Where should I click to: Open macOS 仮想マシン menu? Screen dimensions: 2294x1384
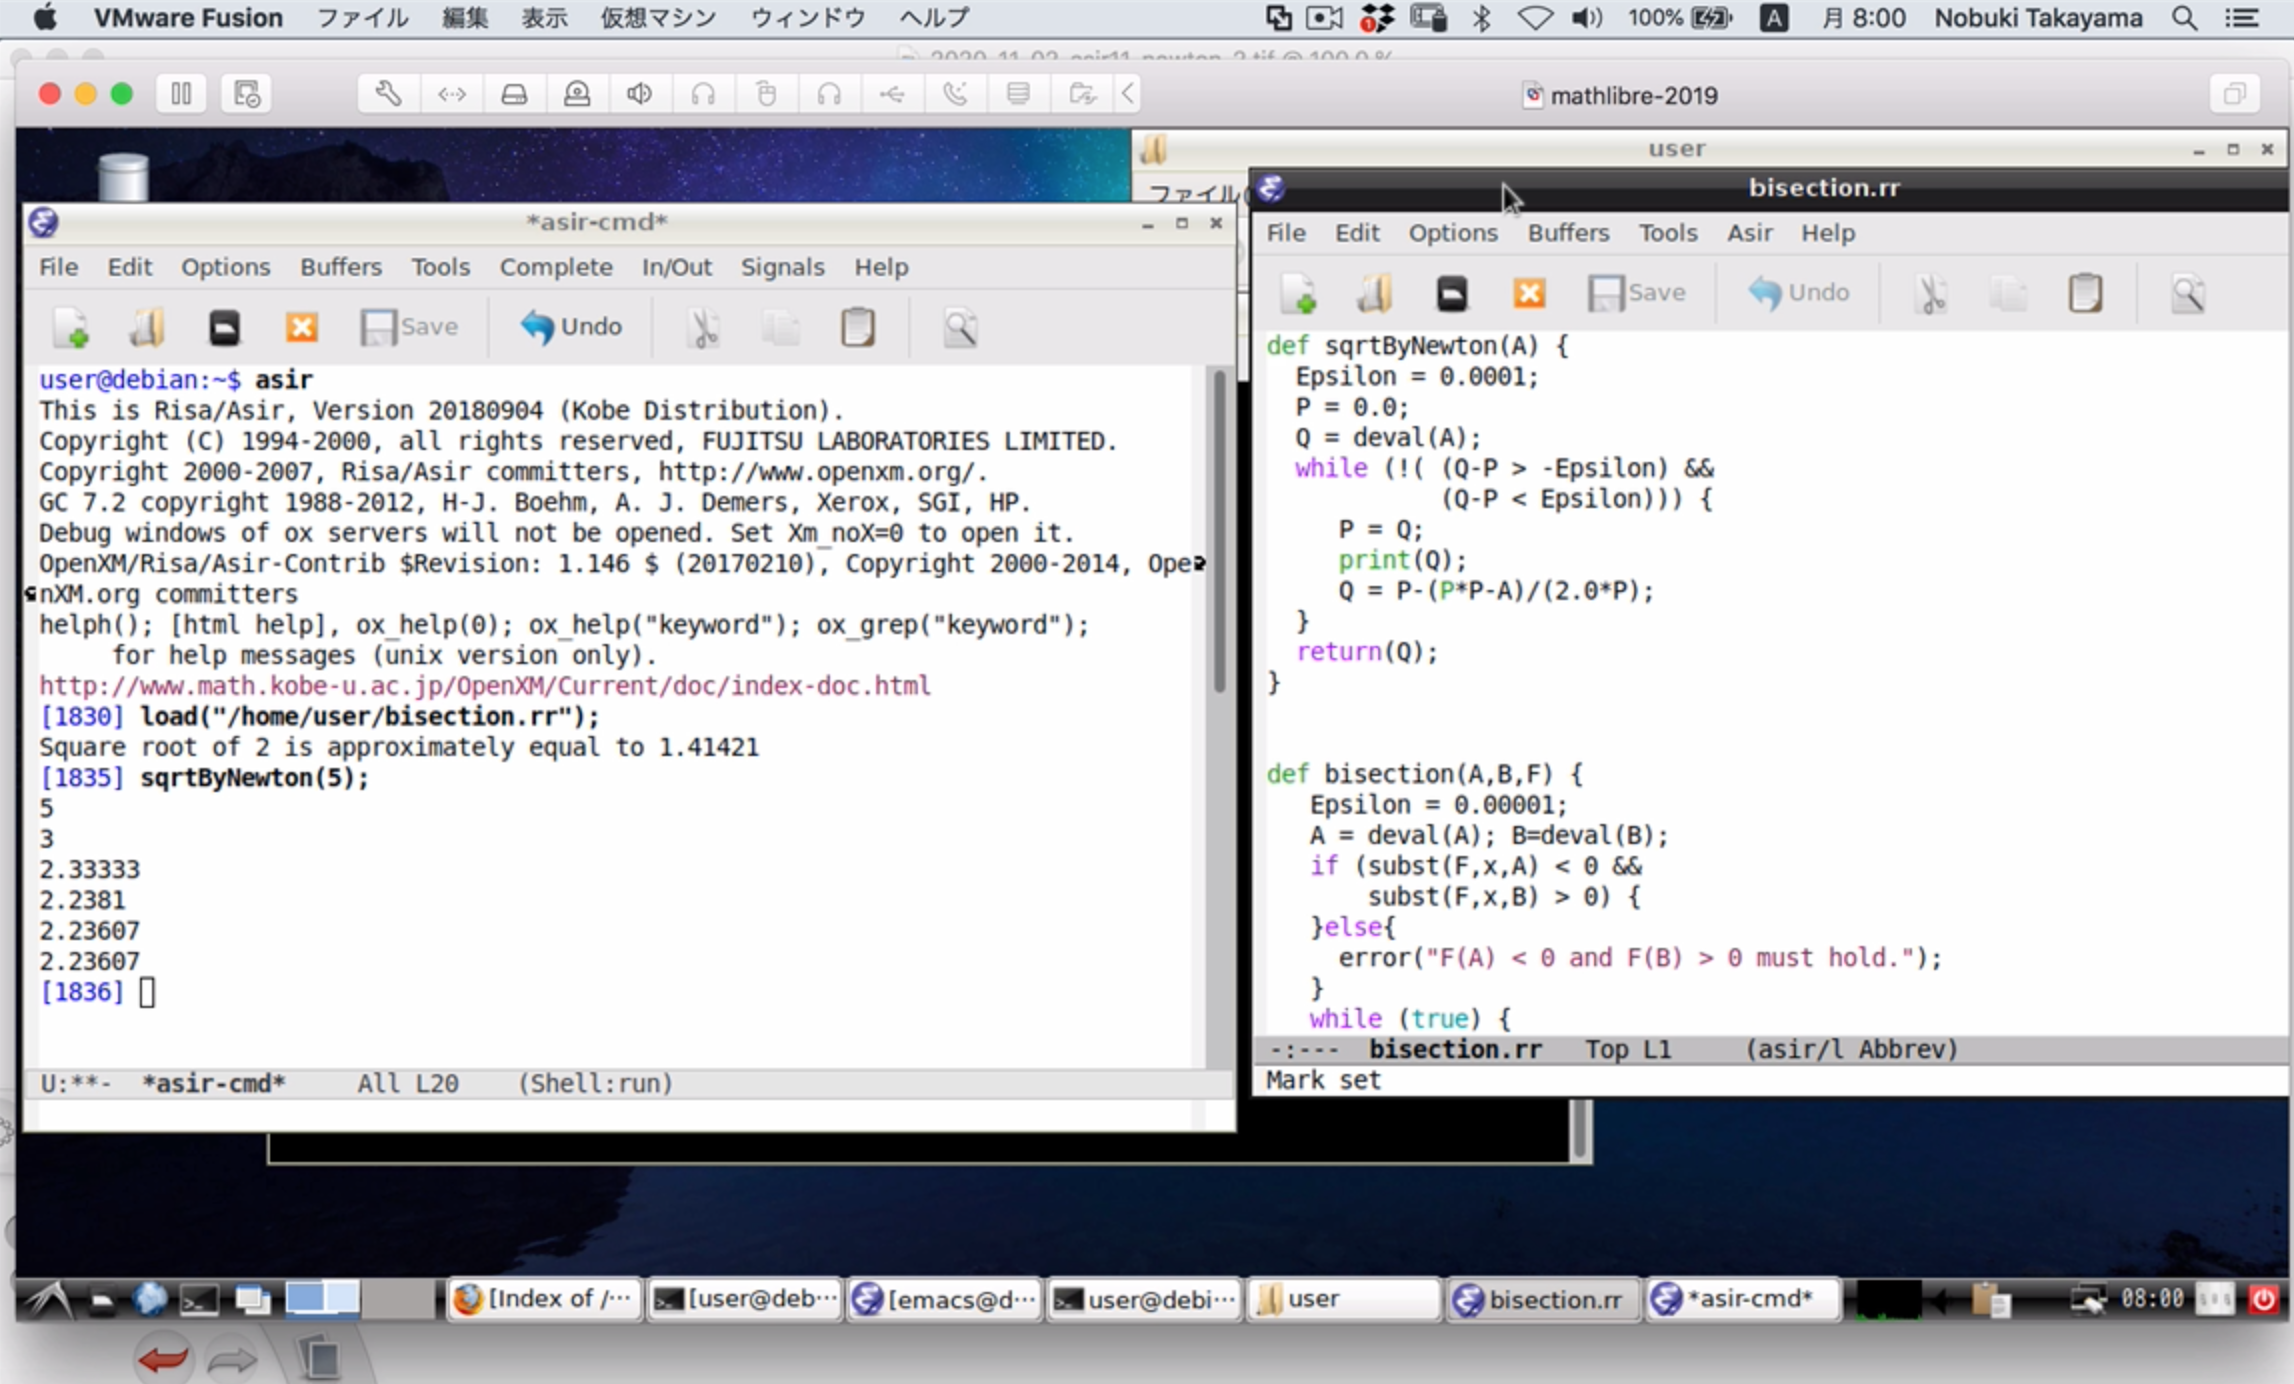[658, 17]
